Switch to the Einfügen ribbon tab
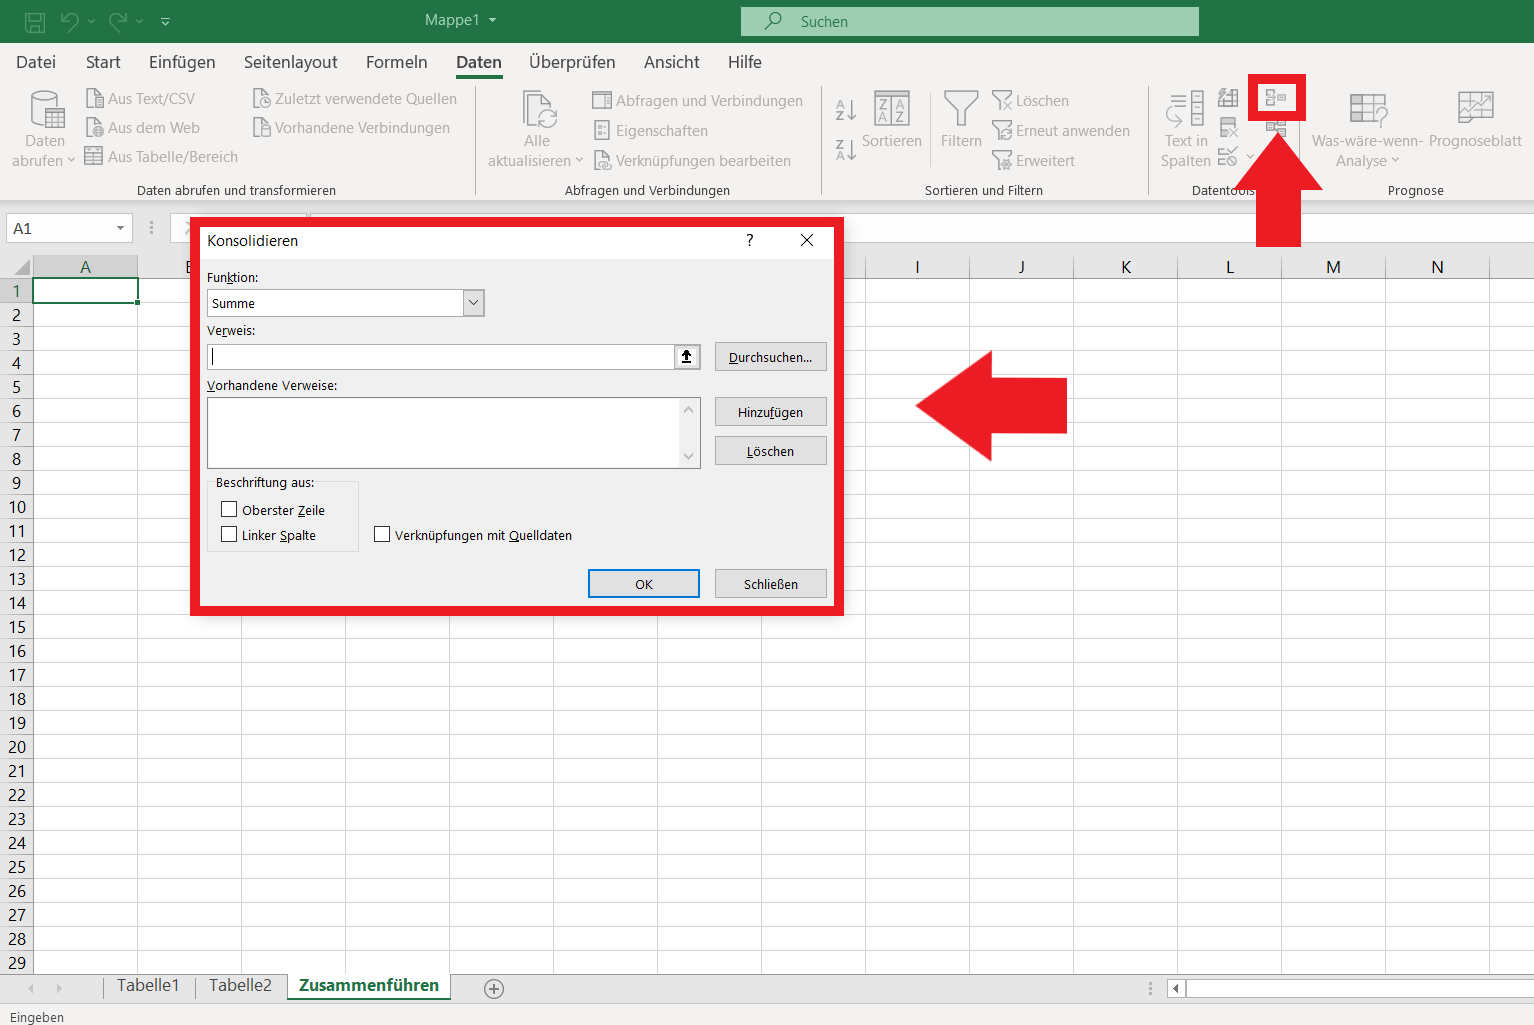Screen dimensions: 1534x1025 point(182,62)
